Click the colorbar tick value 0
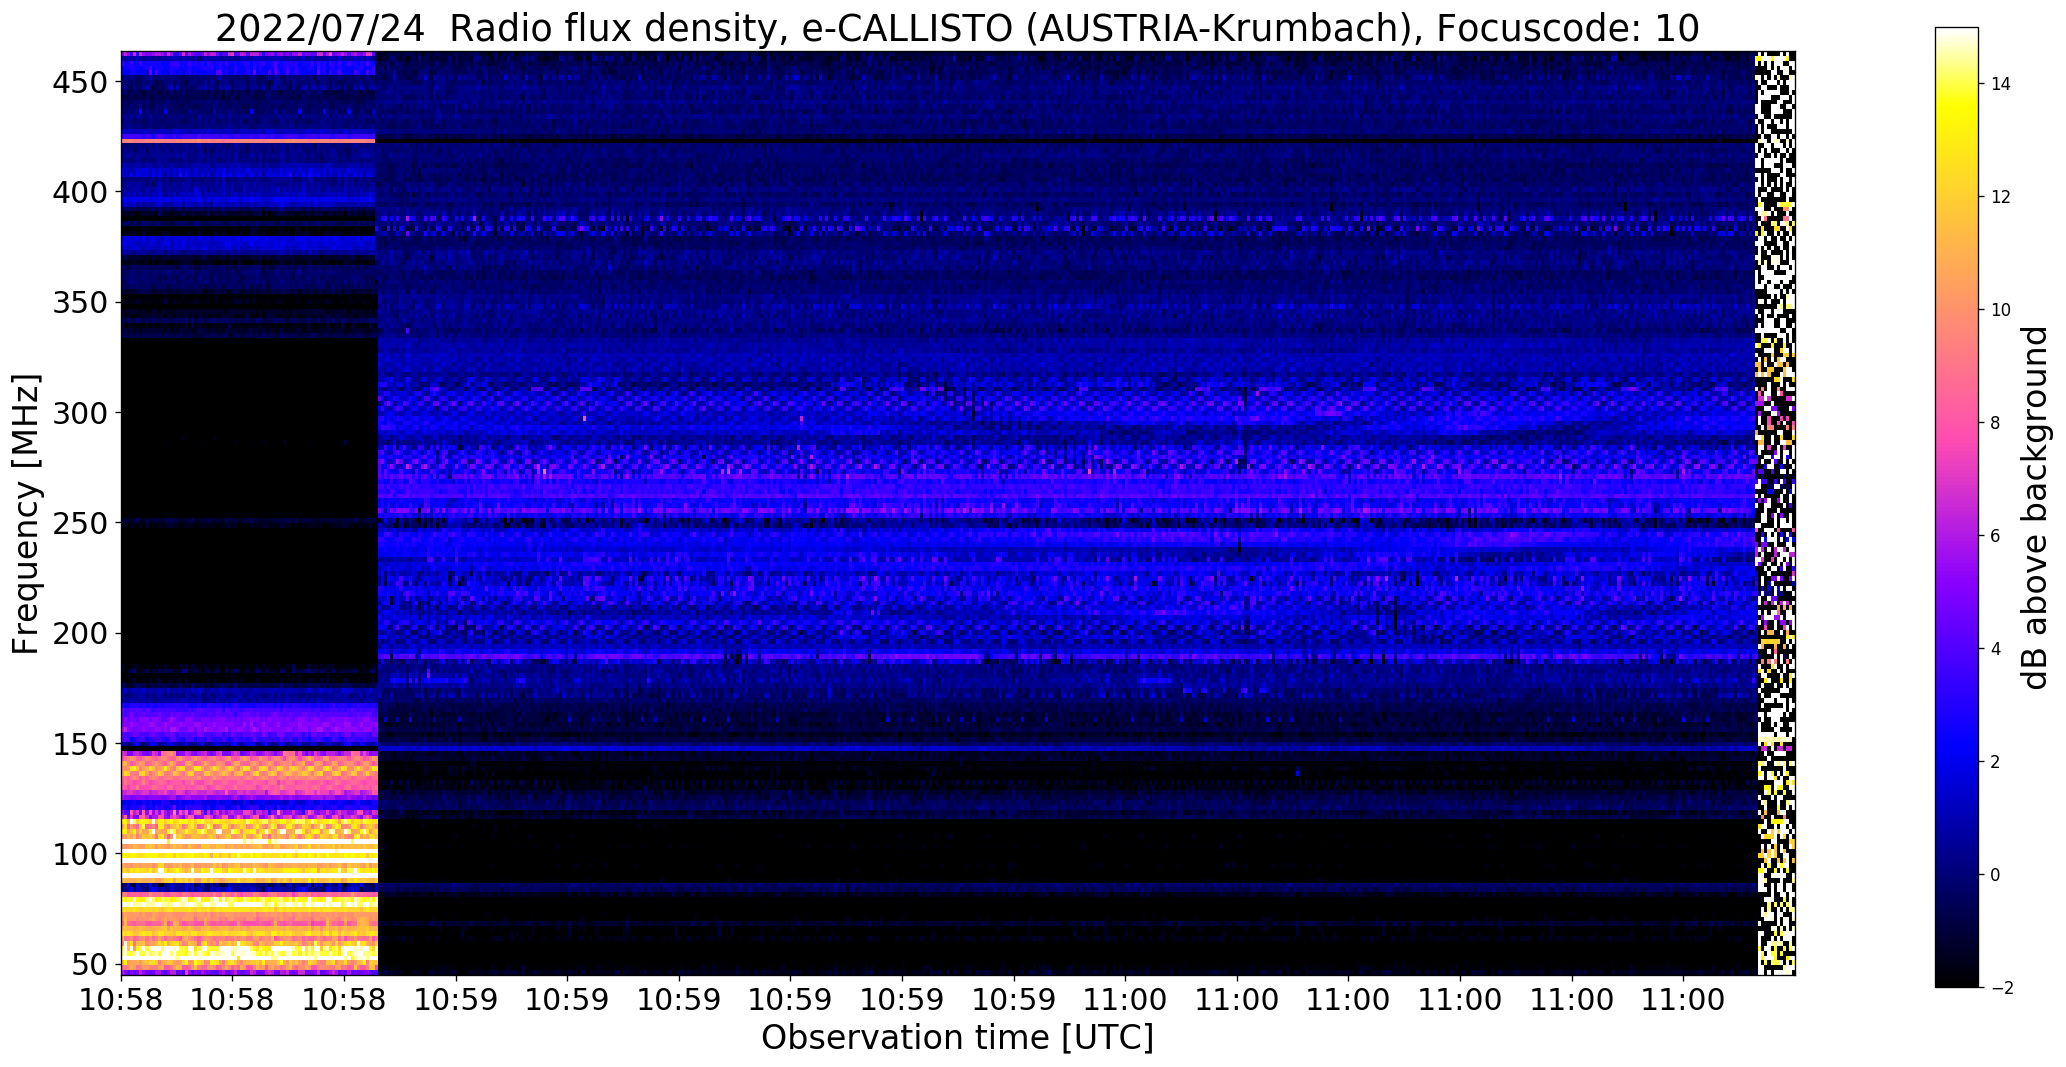This screenshot has height=1067, width=2066. [1996, 875]
